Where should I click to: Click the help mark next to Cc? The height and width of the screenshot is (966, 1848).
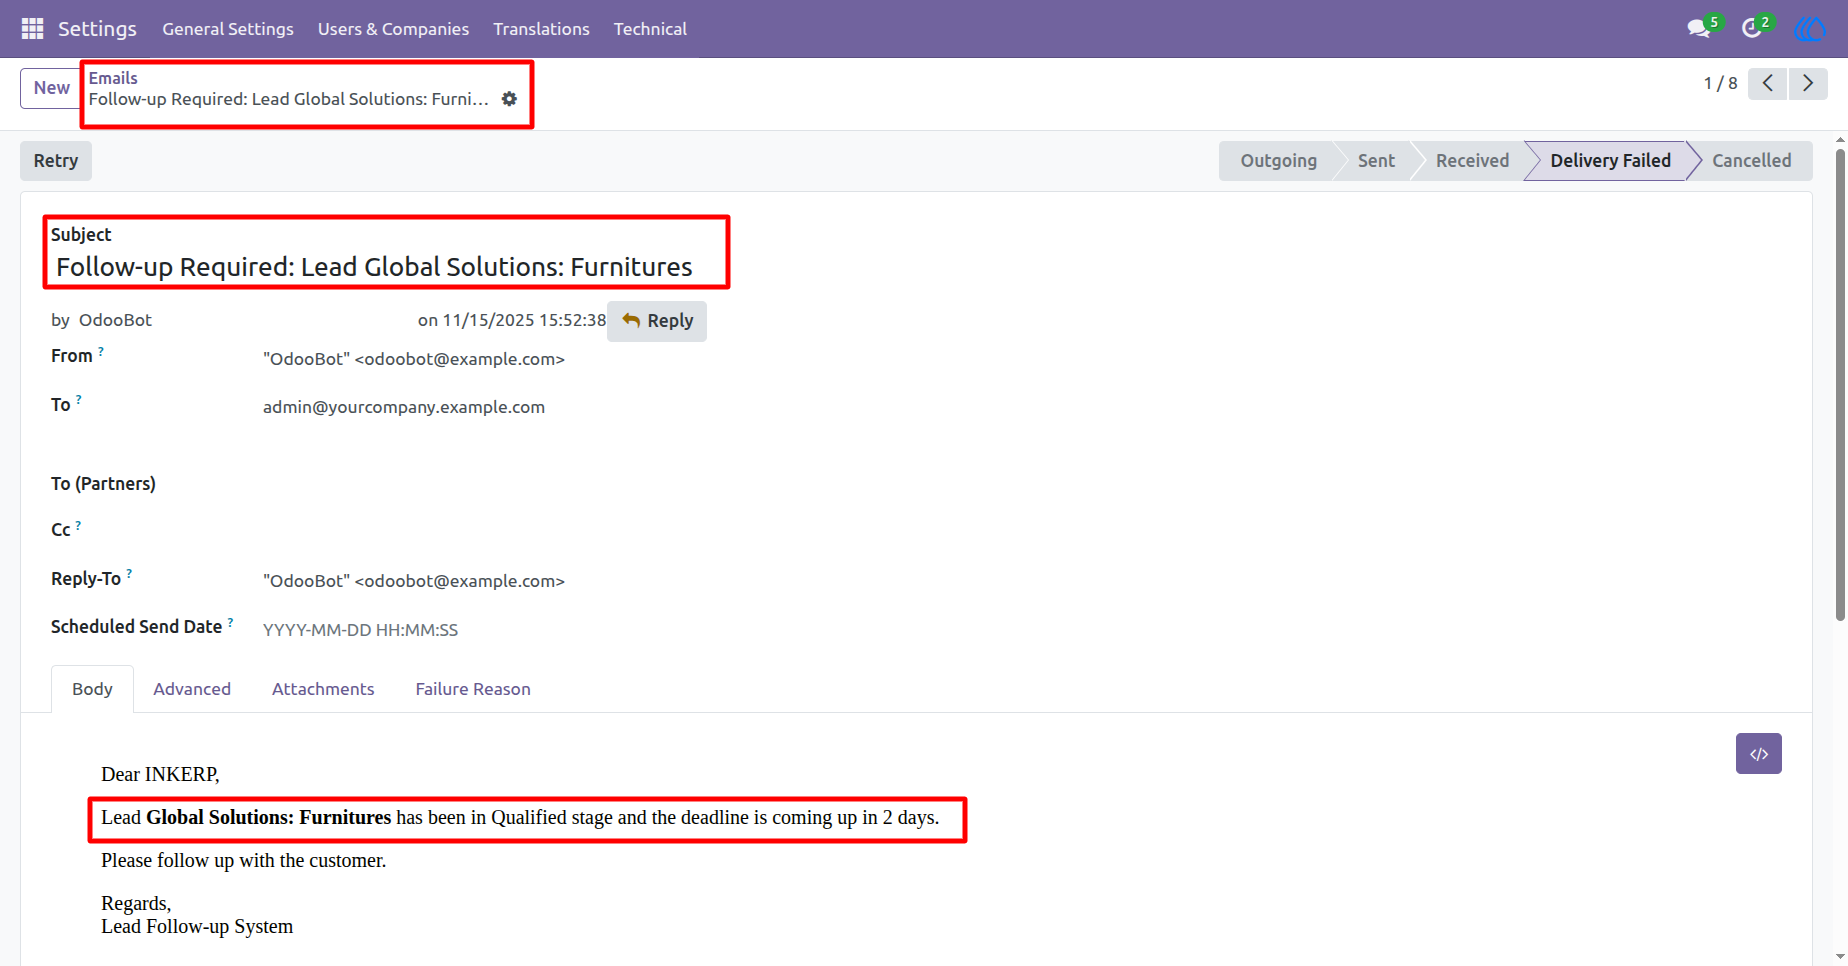(79, 524)
